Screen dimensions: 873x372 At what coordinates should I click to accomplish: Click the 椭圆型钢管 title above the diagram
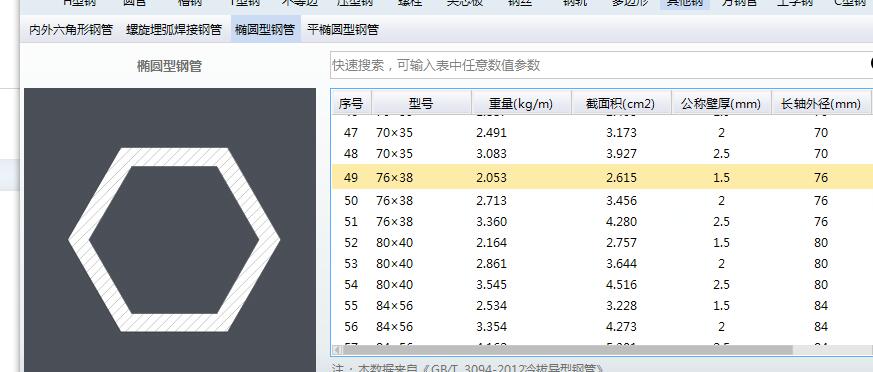click(169, 67)
